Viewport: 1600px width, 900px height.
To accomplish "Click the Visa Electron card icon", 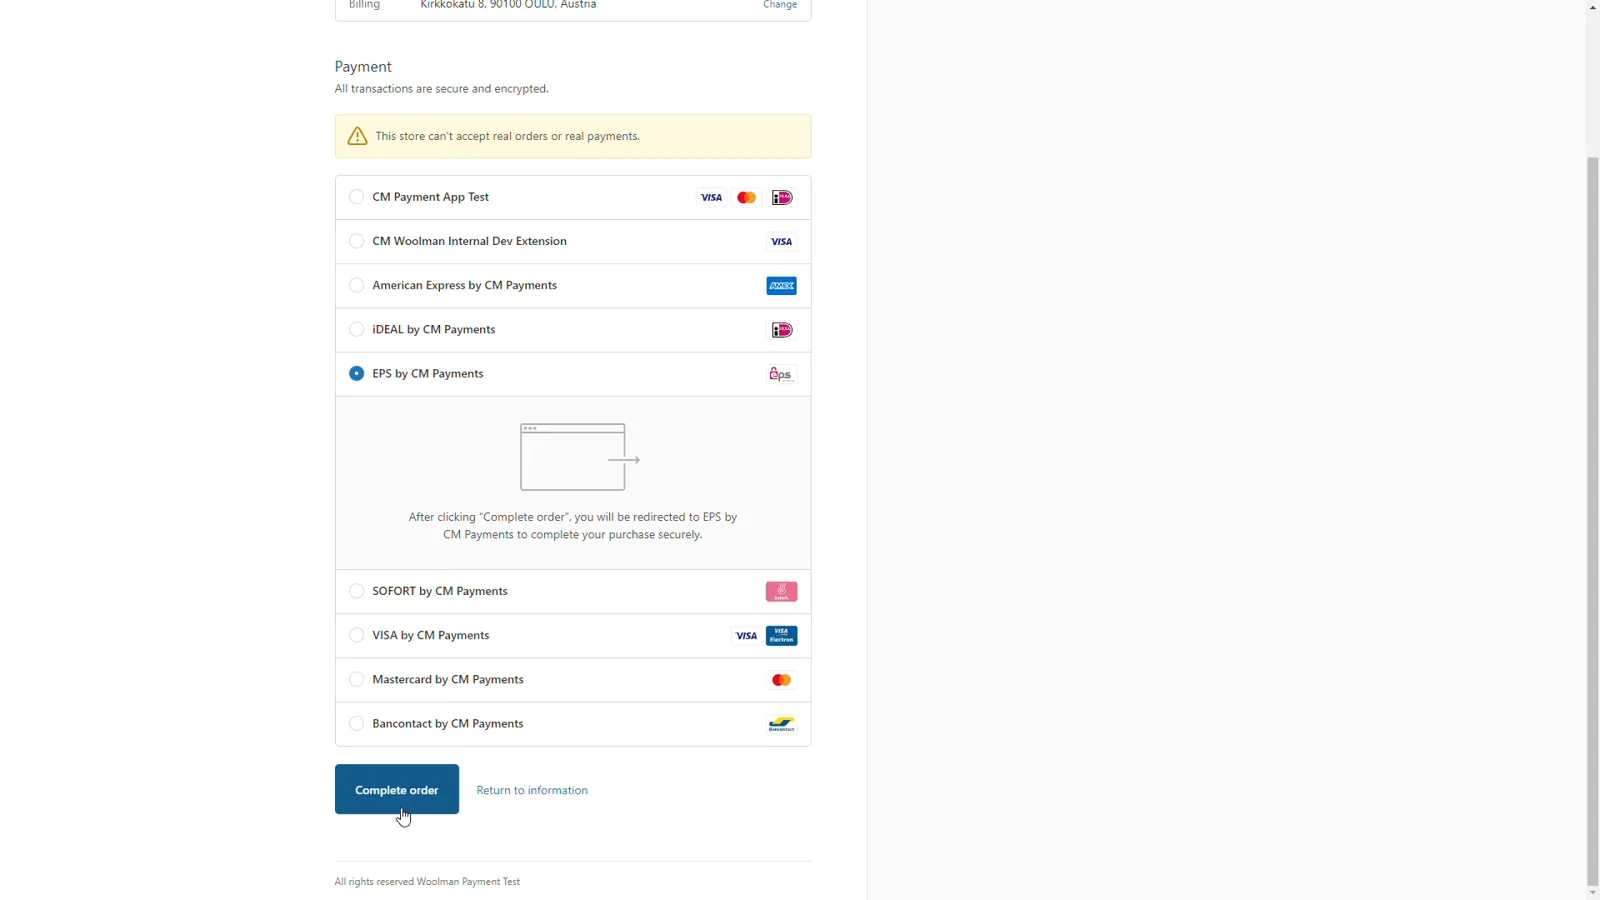I will click(x=781, y=636).
